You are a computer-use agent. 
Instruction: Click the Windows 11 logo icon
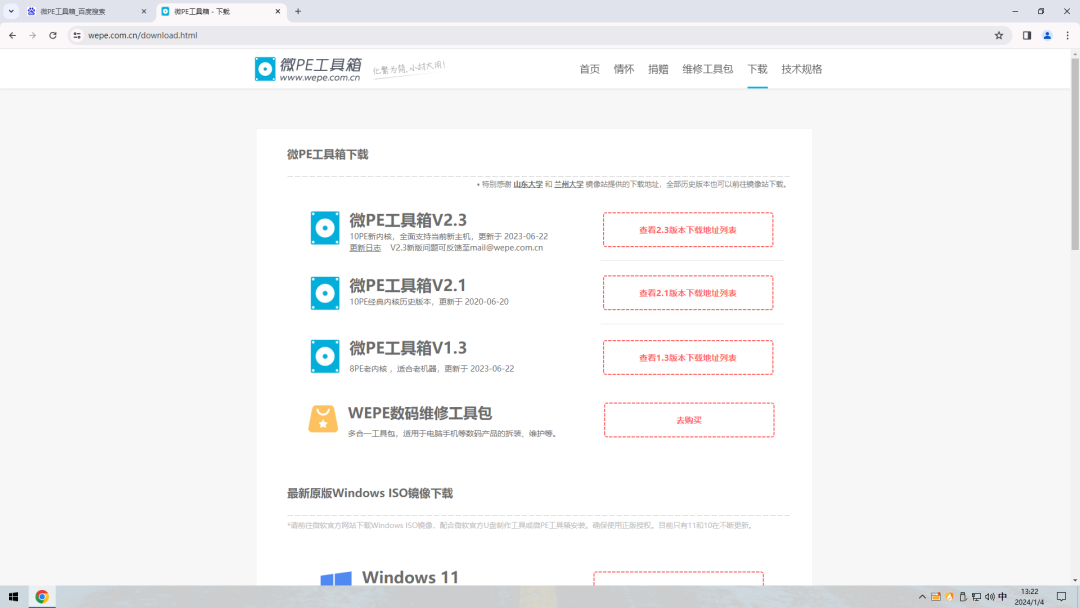(336, 578)
